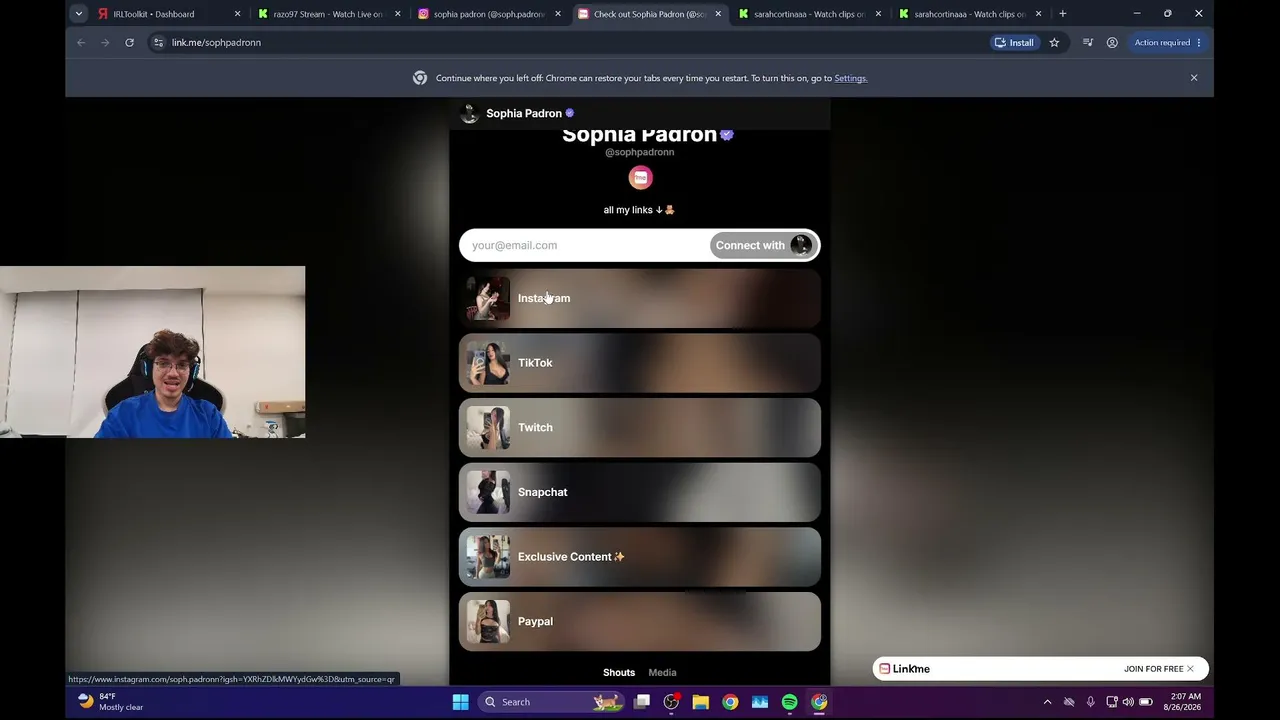1280x720 pixels.
Task: Open the Chrome profile icon
Action: [1112, 43]
